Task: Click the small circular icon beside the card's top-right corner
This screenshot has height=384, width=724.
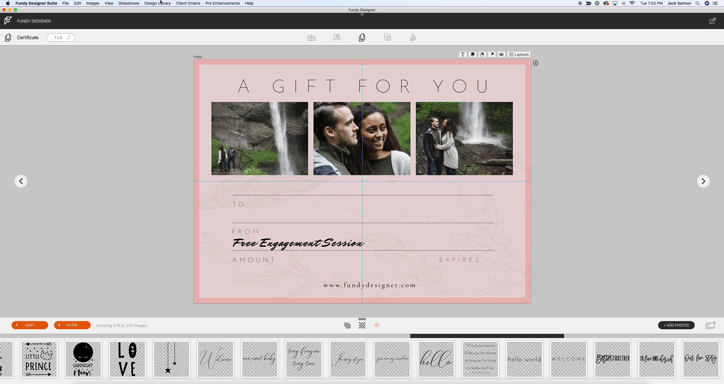Action: (536, 63)
